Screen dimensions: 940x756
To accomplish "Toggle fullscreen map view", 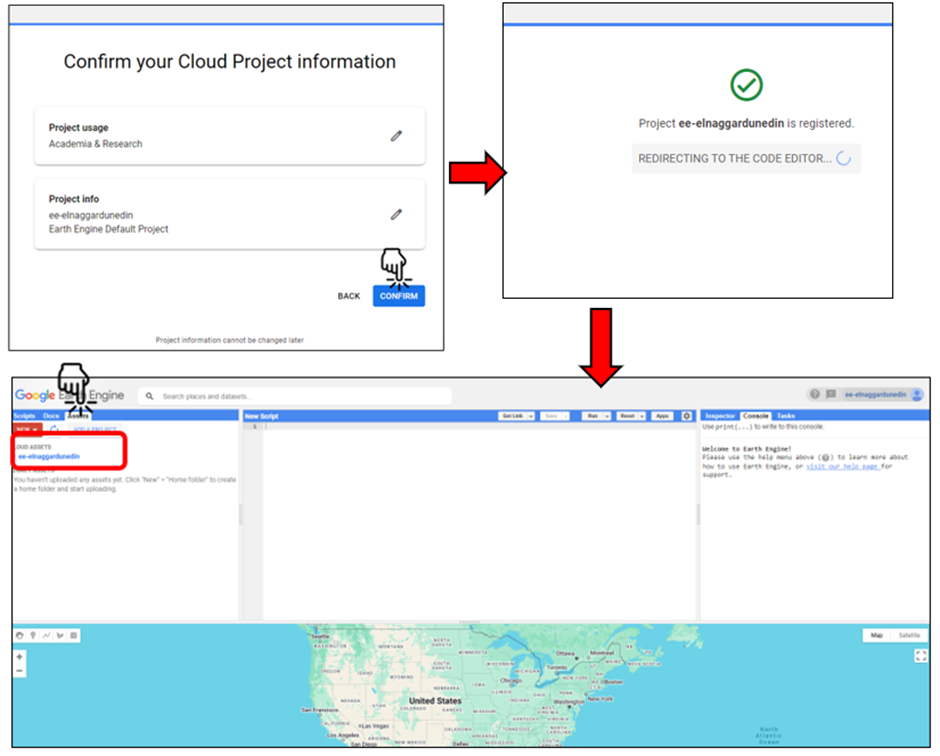I will [921, 656].
